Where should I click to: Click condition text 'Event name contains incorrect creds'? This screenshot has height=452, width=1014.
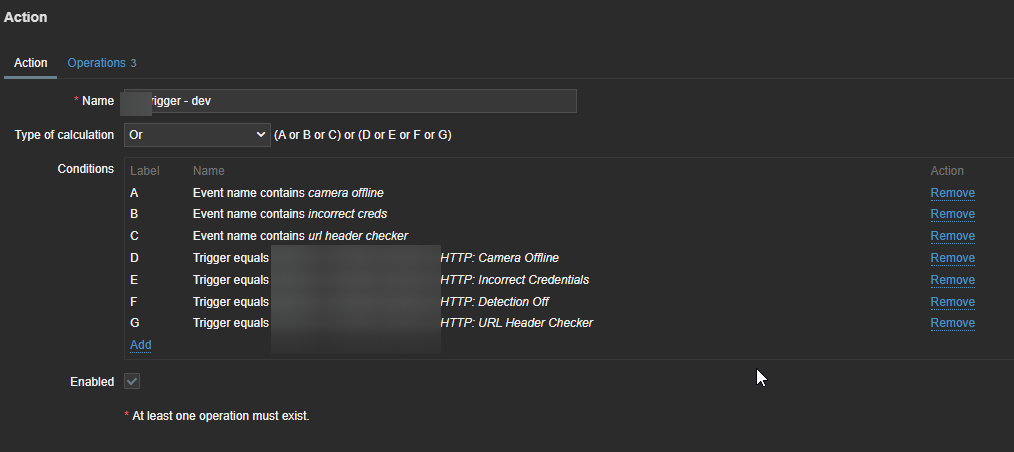(290, 214)
